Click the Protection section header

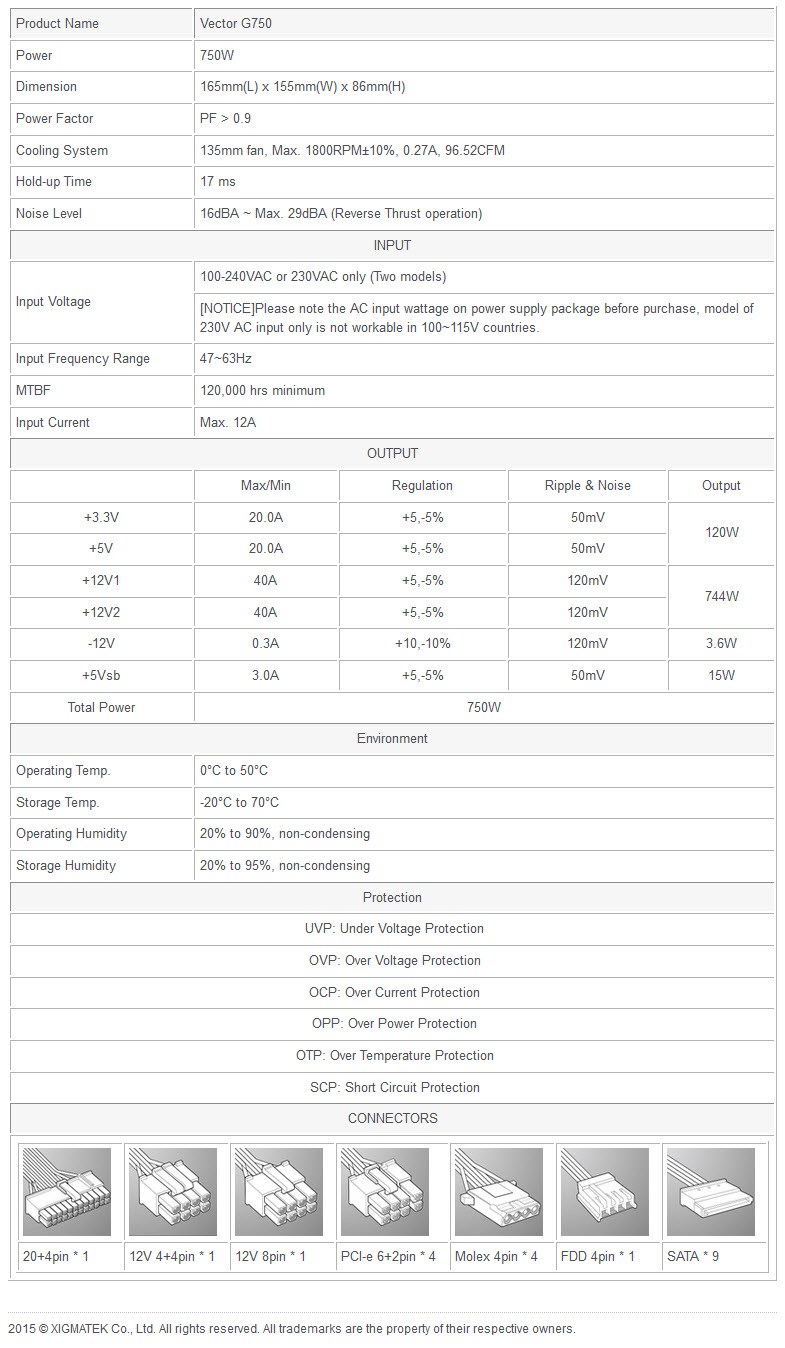392,898
